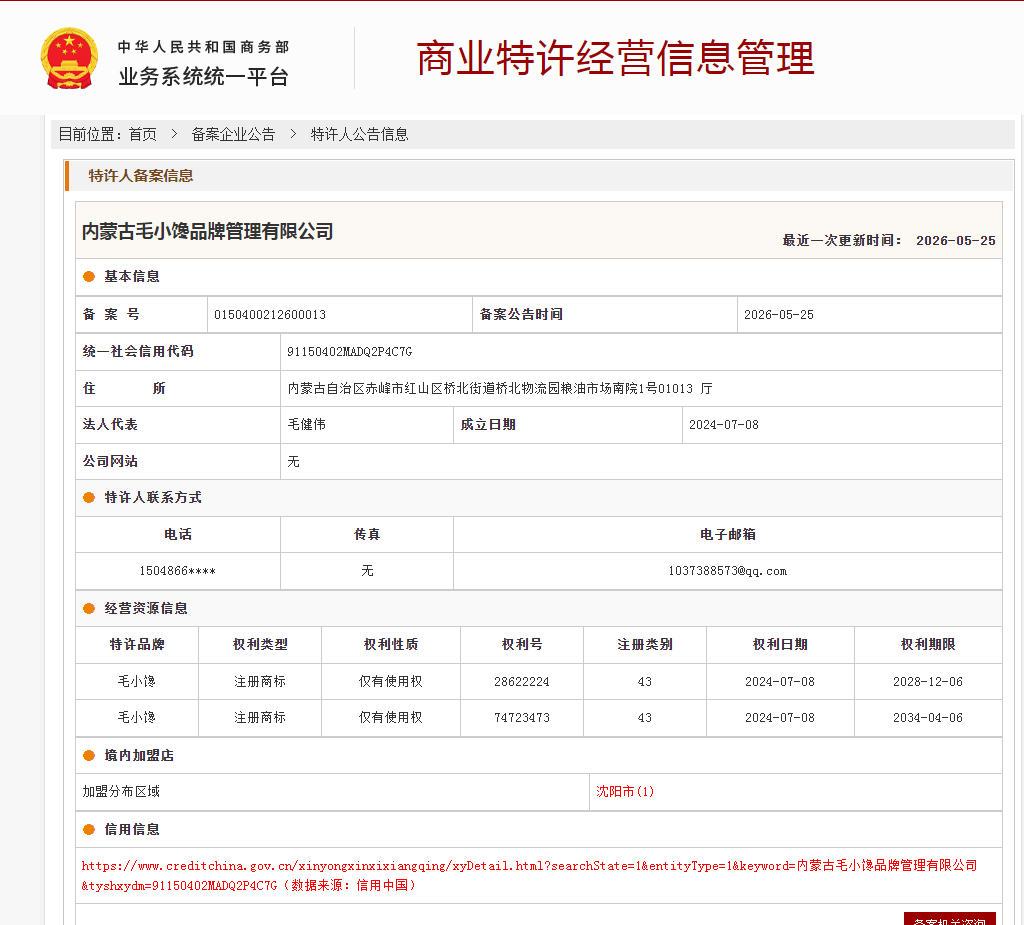The height and width of the screenshot is (925, 1024).
Task: Click 基本信息 section heading
Action: coord(132,276)
